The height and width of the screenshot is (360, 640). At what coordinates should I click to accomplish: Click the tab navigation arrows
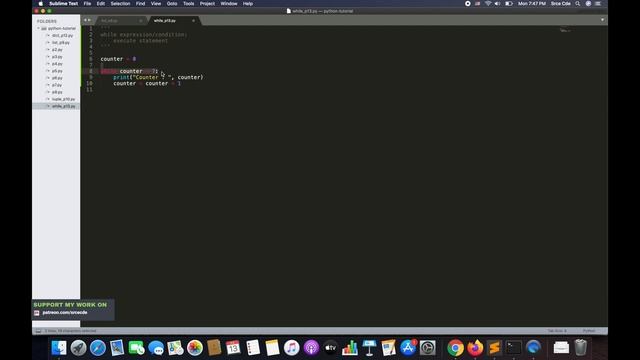pos(87,20)
